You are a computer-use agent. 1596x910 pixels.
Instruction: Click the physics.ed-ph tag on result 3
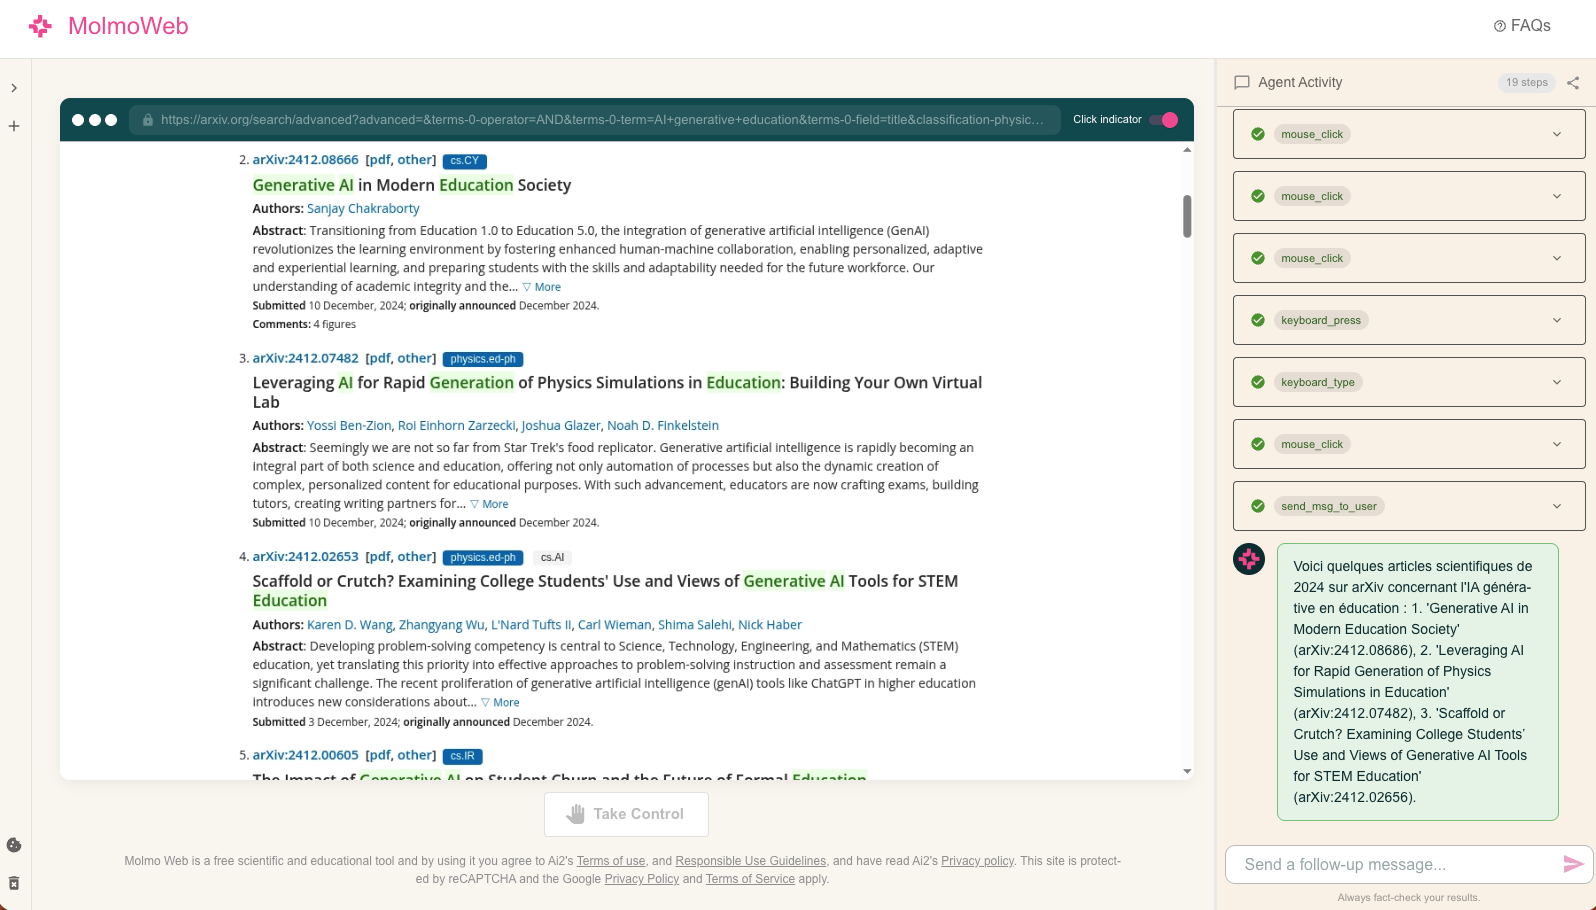pyautogui.click(x=483, y=359)
